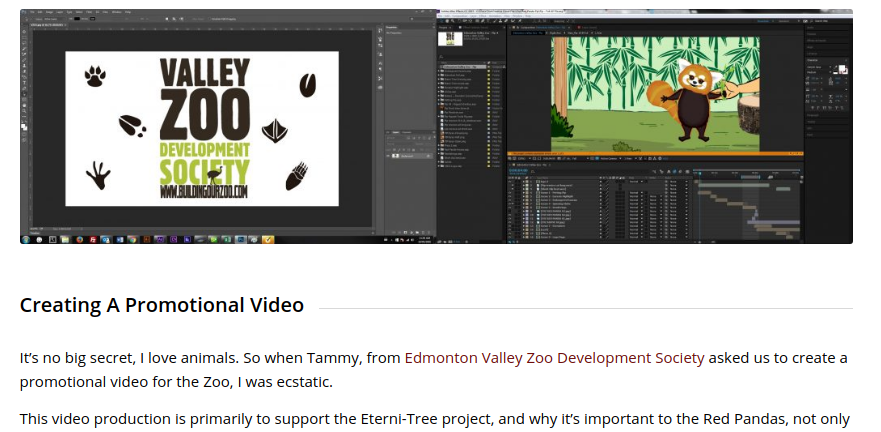Select the Background layer in Photoshop Layers panel
Image resolution: width=881 pixels, height=432 pixels.
pos(410,156)
